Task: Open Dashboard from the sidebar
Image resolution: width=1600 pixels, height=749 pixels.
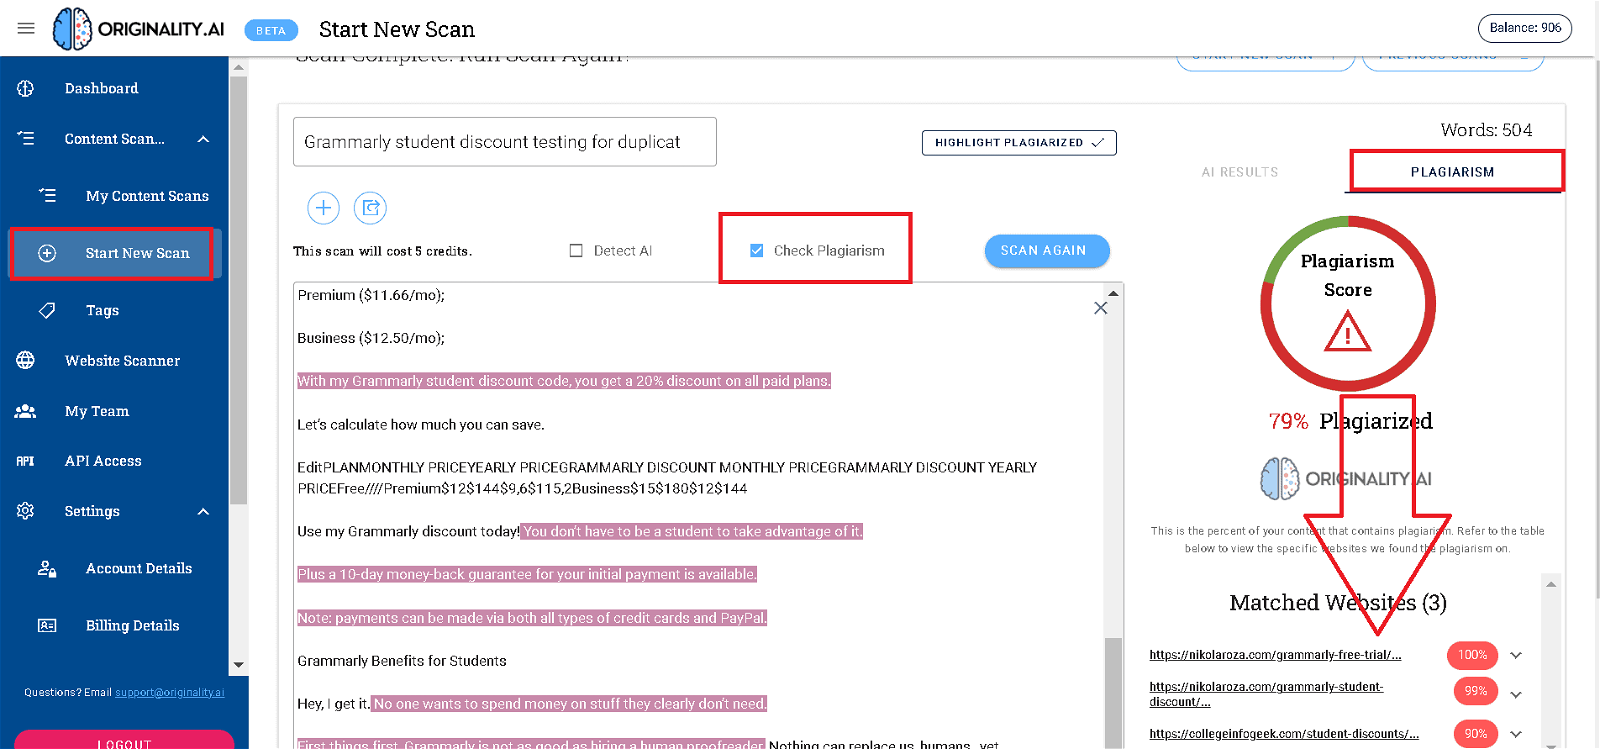Action: tap(102, 88)
